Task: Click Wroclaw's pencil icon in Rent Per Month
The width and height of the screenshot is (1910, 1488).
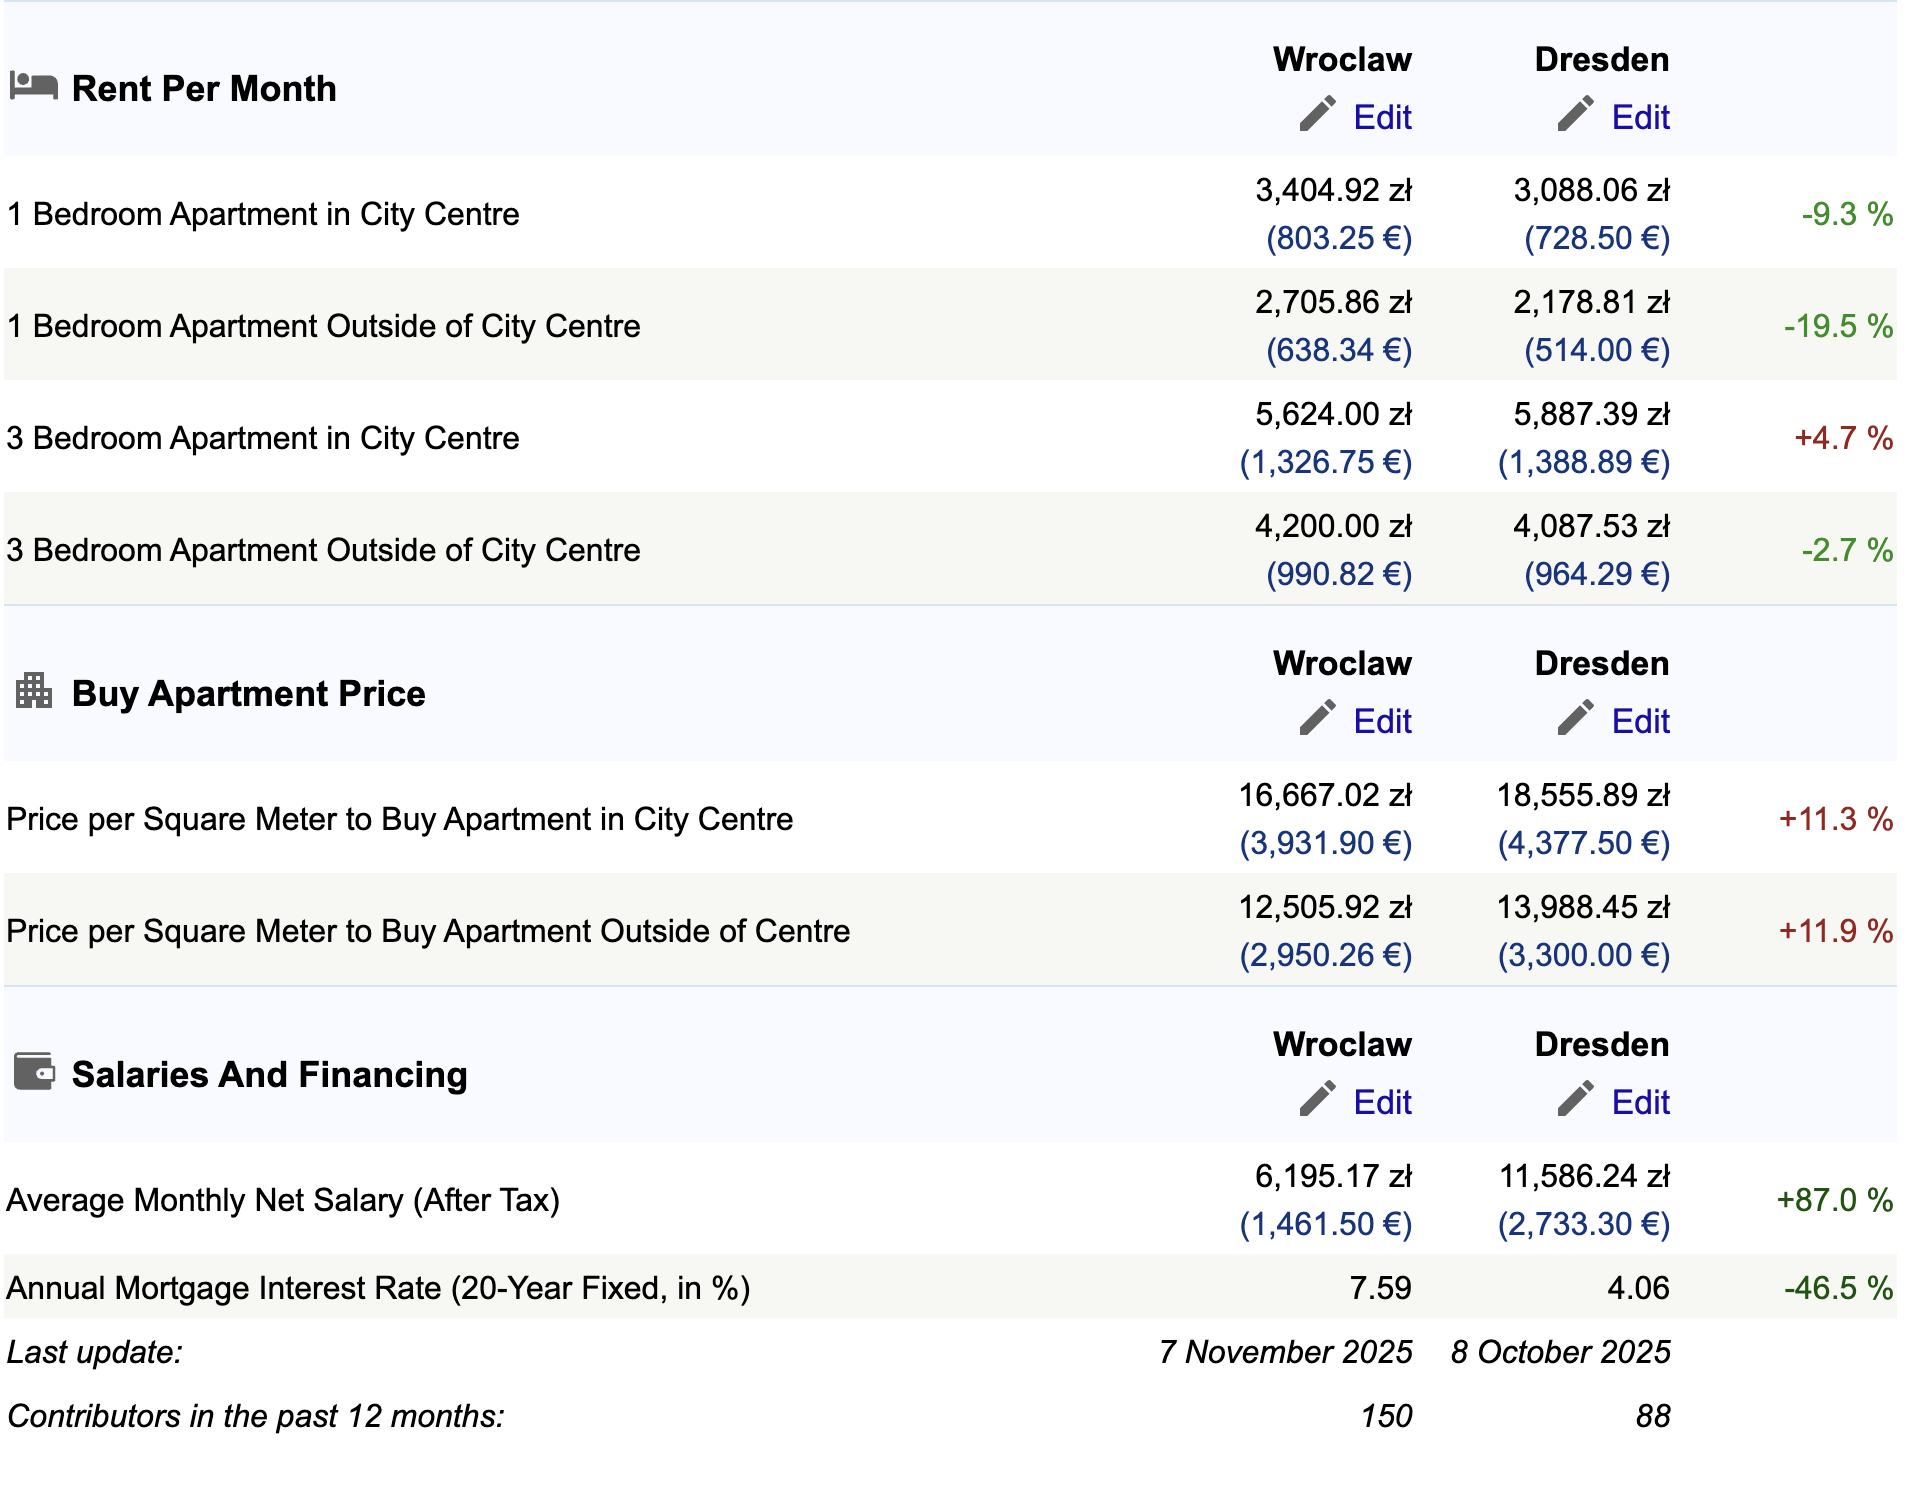Action: tap(1317, 114)
